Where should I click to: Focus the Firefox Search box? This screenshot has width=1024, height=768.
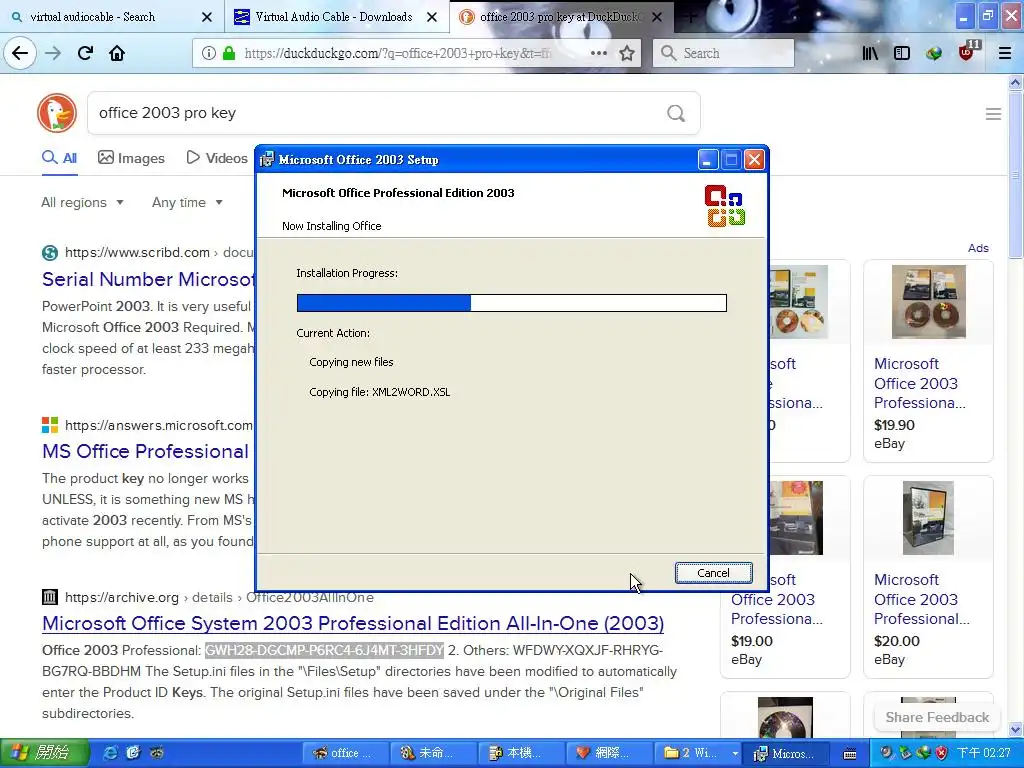[x=724, y=53]
